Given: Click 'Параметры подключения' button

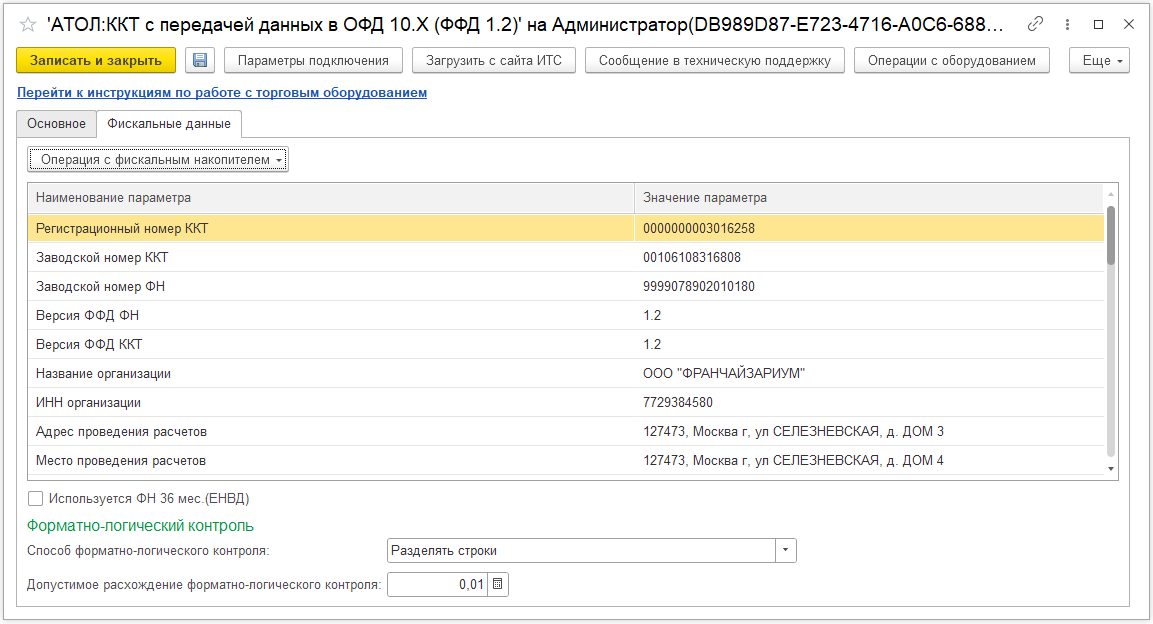Looking at the screenshot, I should [x=313, y=61].
